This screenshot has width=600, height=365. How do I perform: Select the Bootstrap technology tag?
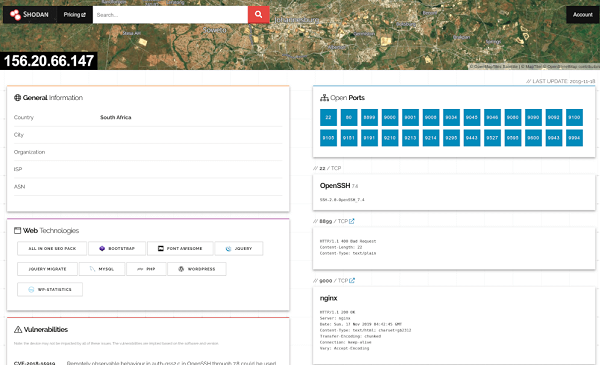117,248
